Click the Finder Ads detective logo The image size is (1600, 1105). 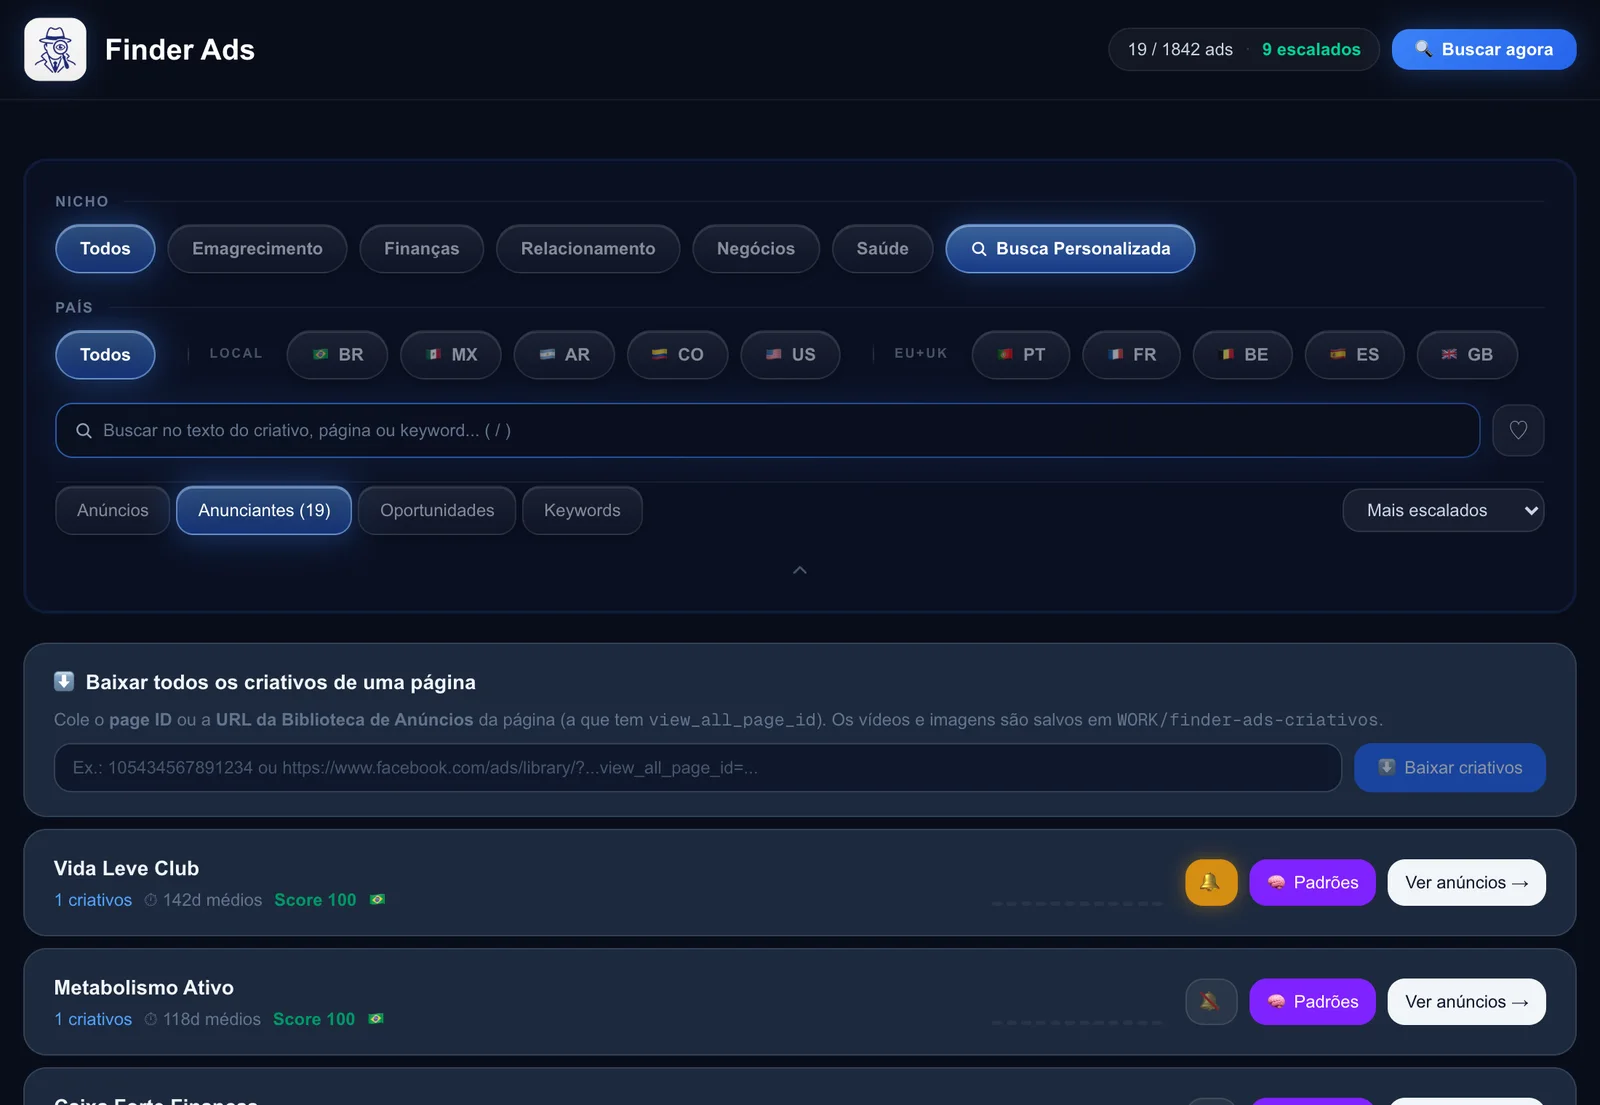point(55,49)
